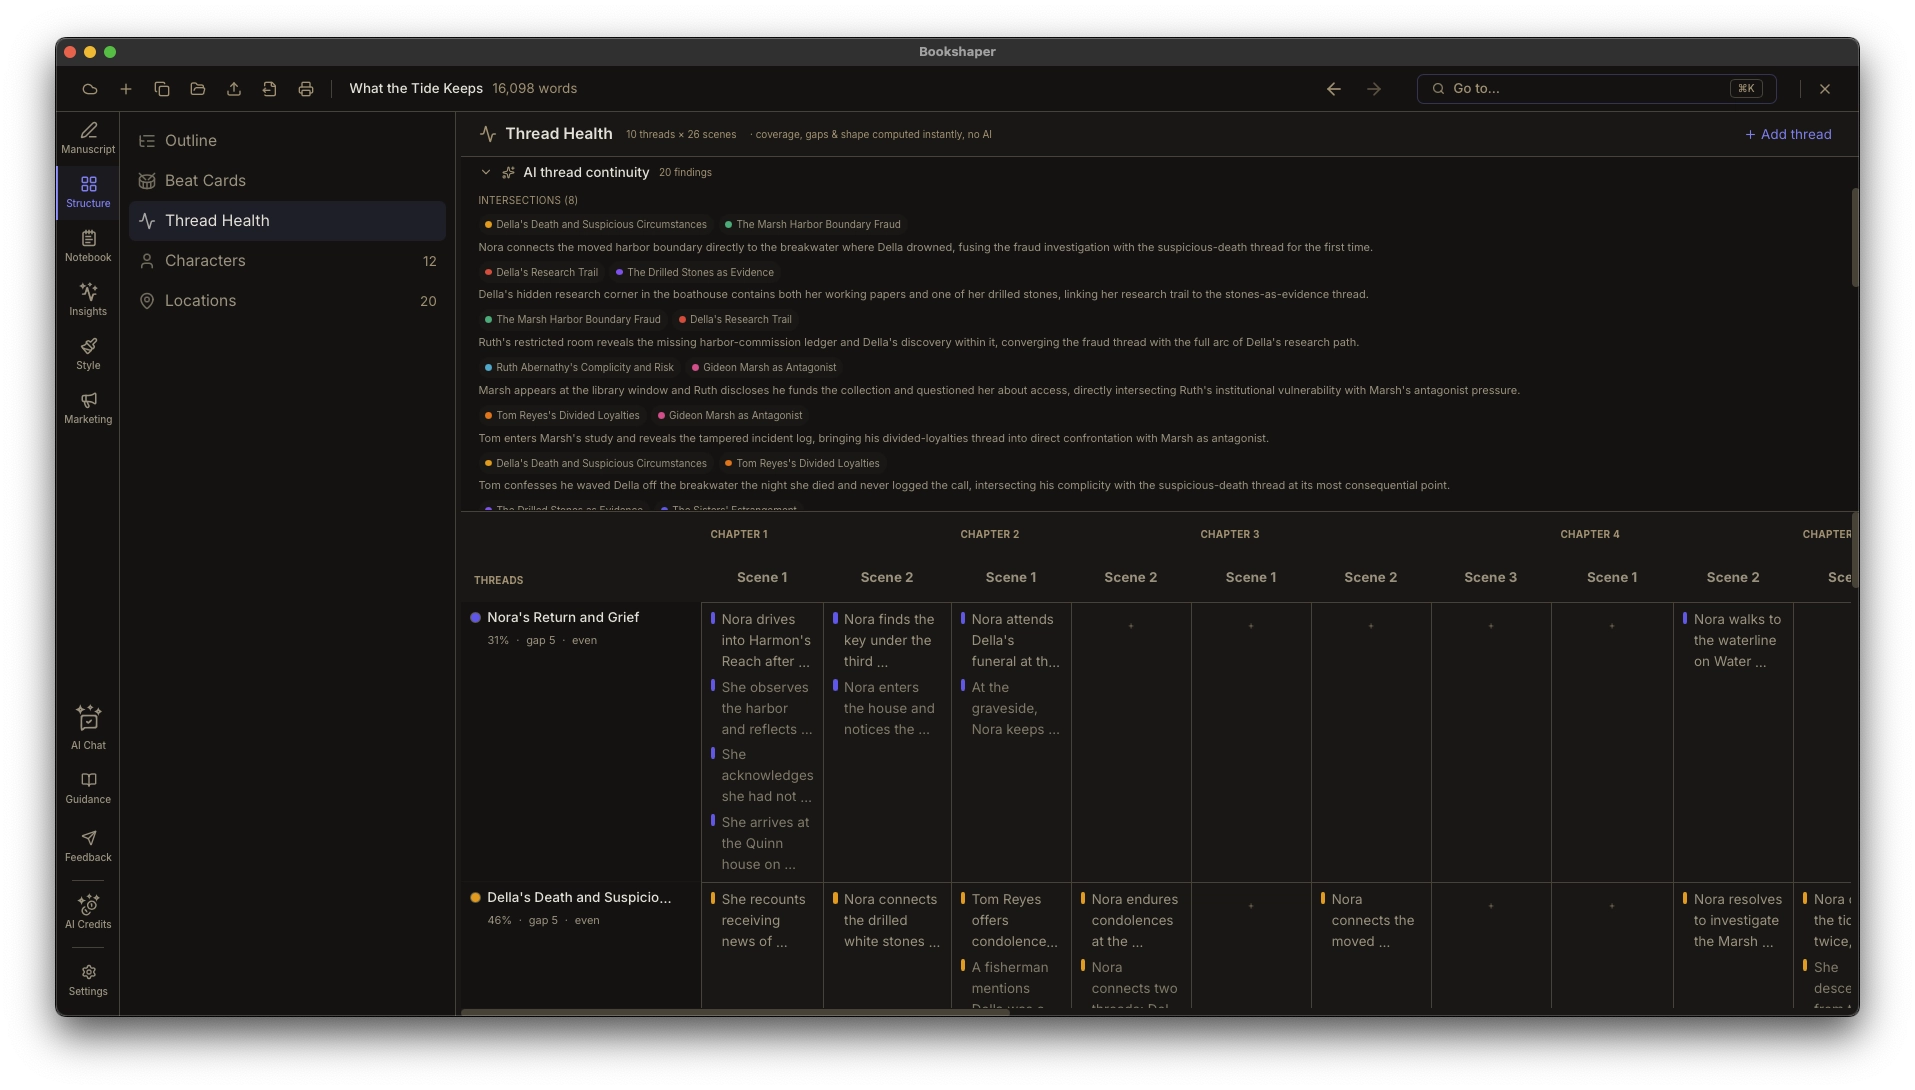Click the orange dot of Della's Death thread
The height and width of the screenshot is (1090, 1915).
coord(476,898)
